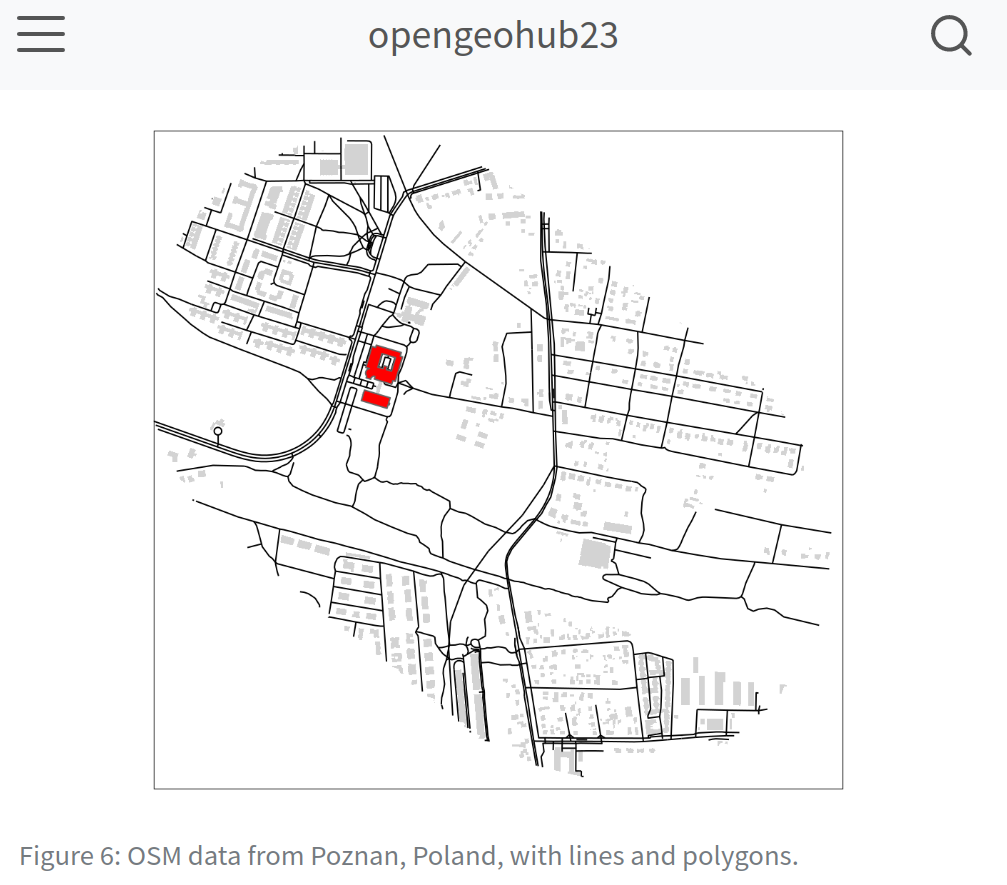The image size is (1007, 885).
Task: Open the opengeohub23 site title
Action: coord(493,35)
